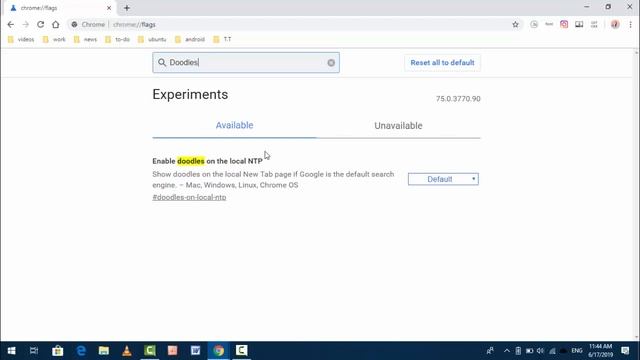Open the taskbar clock and date
Screen dimensions: 640x360
[600, 351]
